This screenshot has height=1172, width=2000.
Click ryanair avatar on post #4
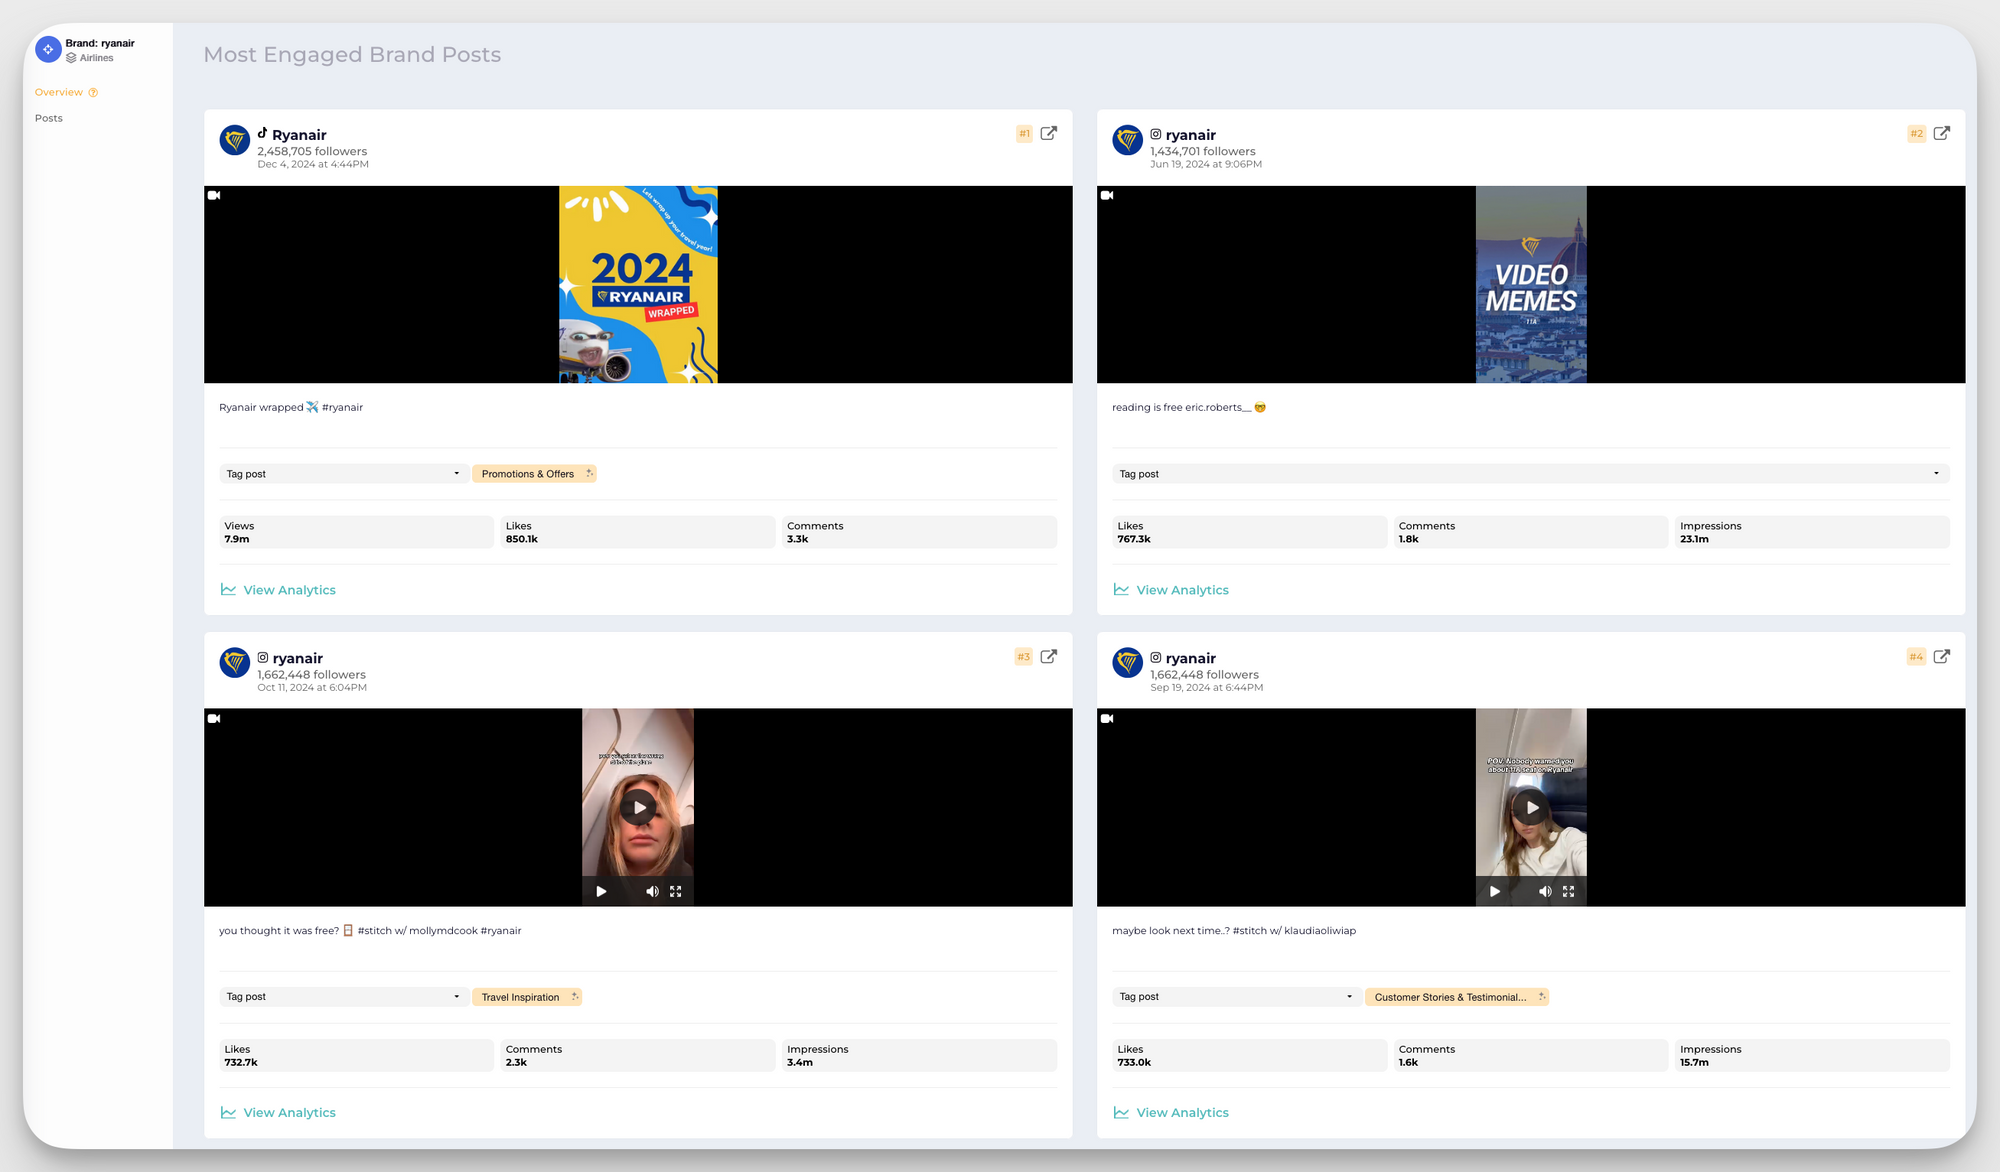(1128, 662)
